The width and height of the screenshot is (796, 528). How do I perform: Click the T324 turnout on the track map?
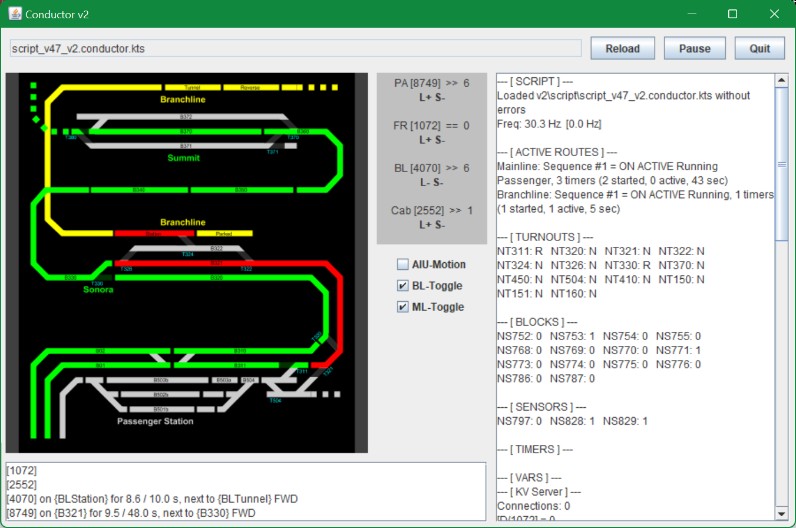[x=187, y=255]
